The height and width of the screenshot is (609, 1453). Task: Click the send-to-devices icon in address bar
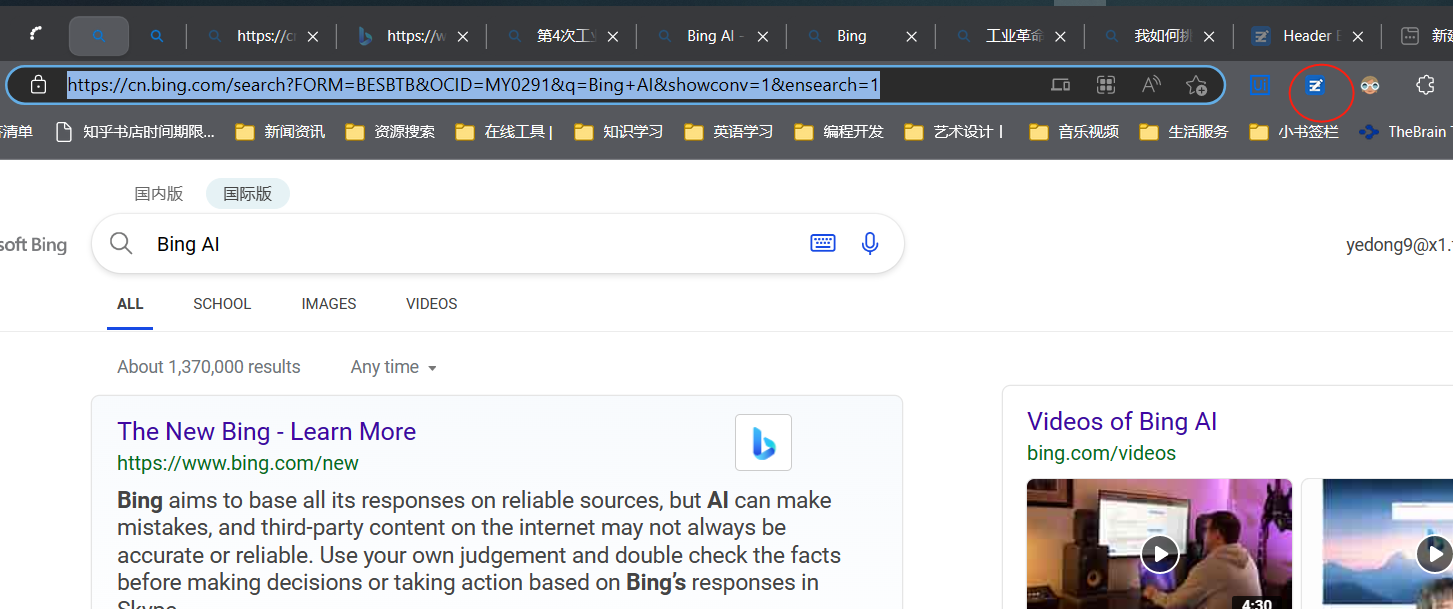pyautogui.click(x=1061, y=85)
